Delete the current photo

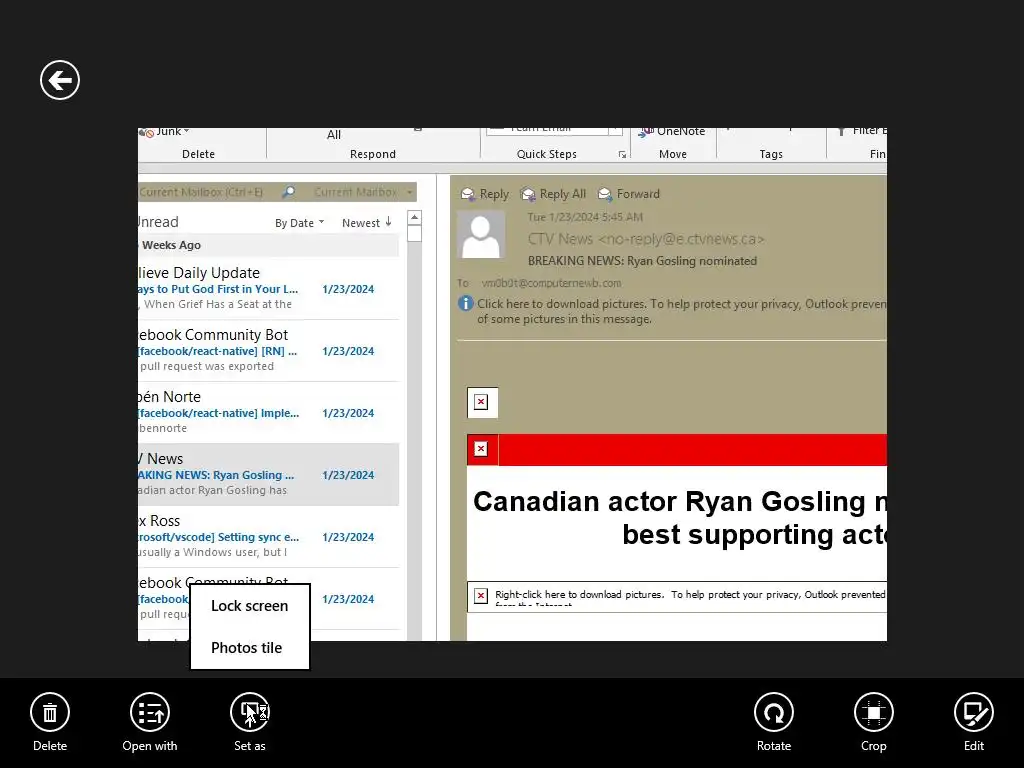50,722
